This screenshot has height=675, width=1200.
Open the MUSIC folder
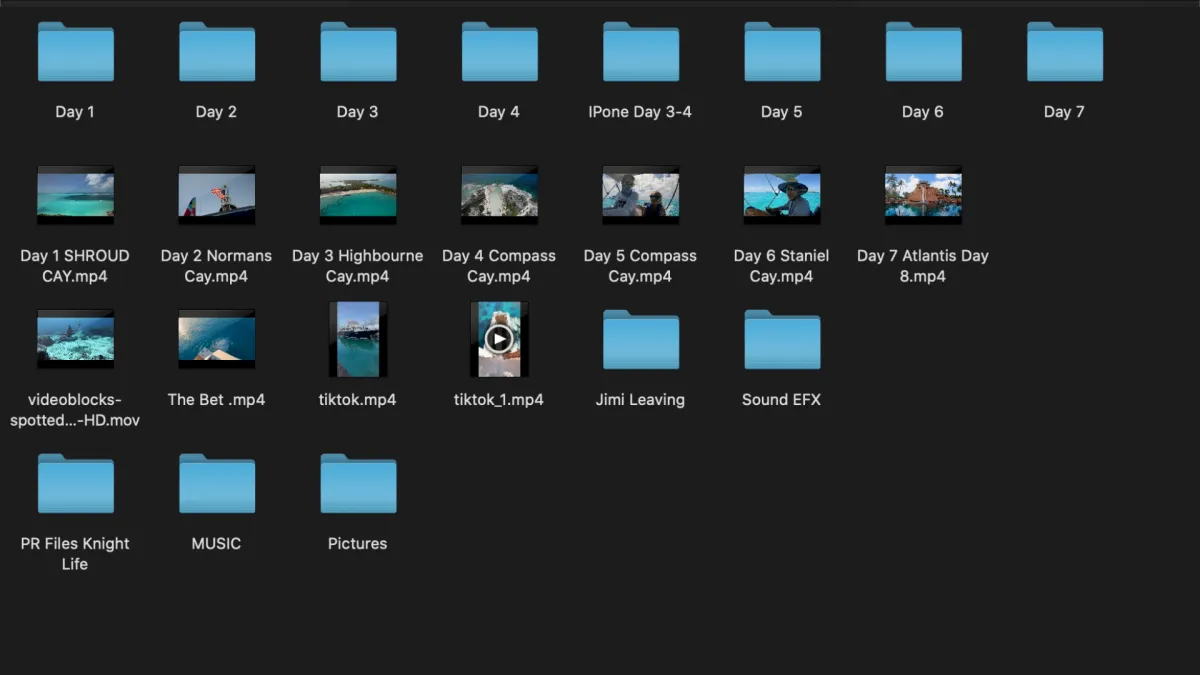pyautogui.click(x=216, y=484)
